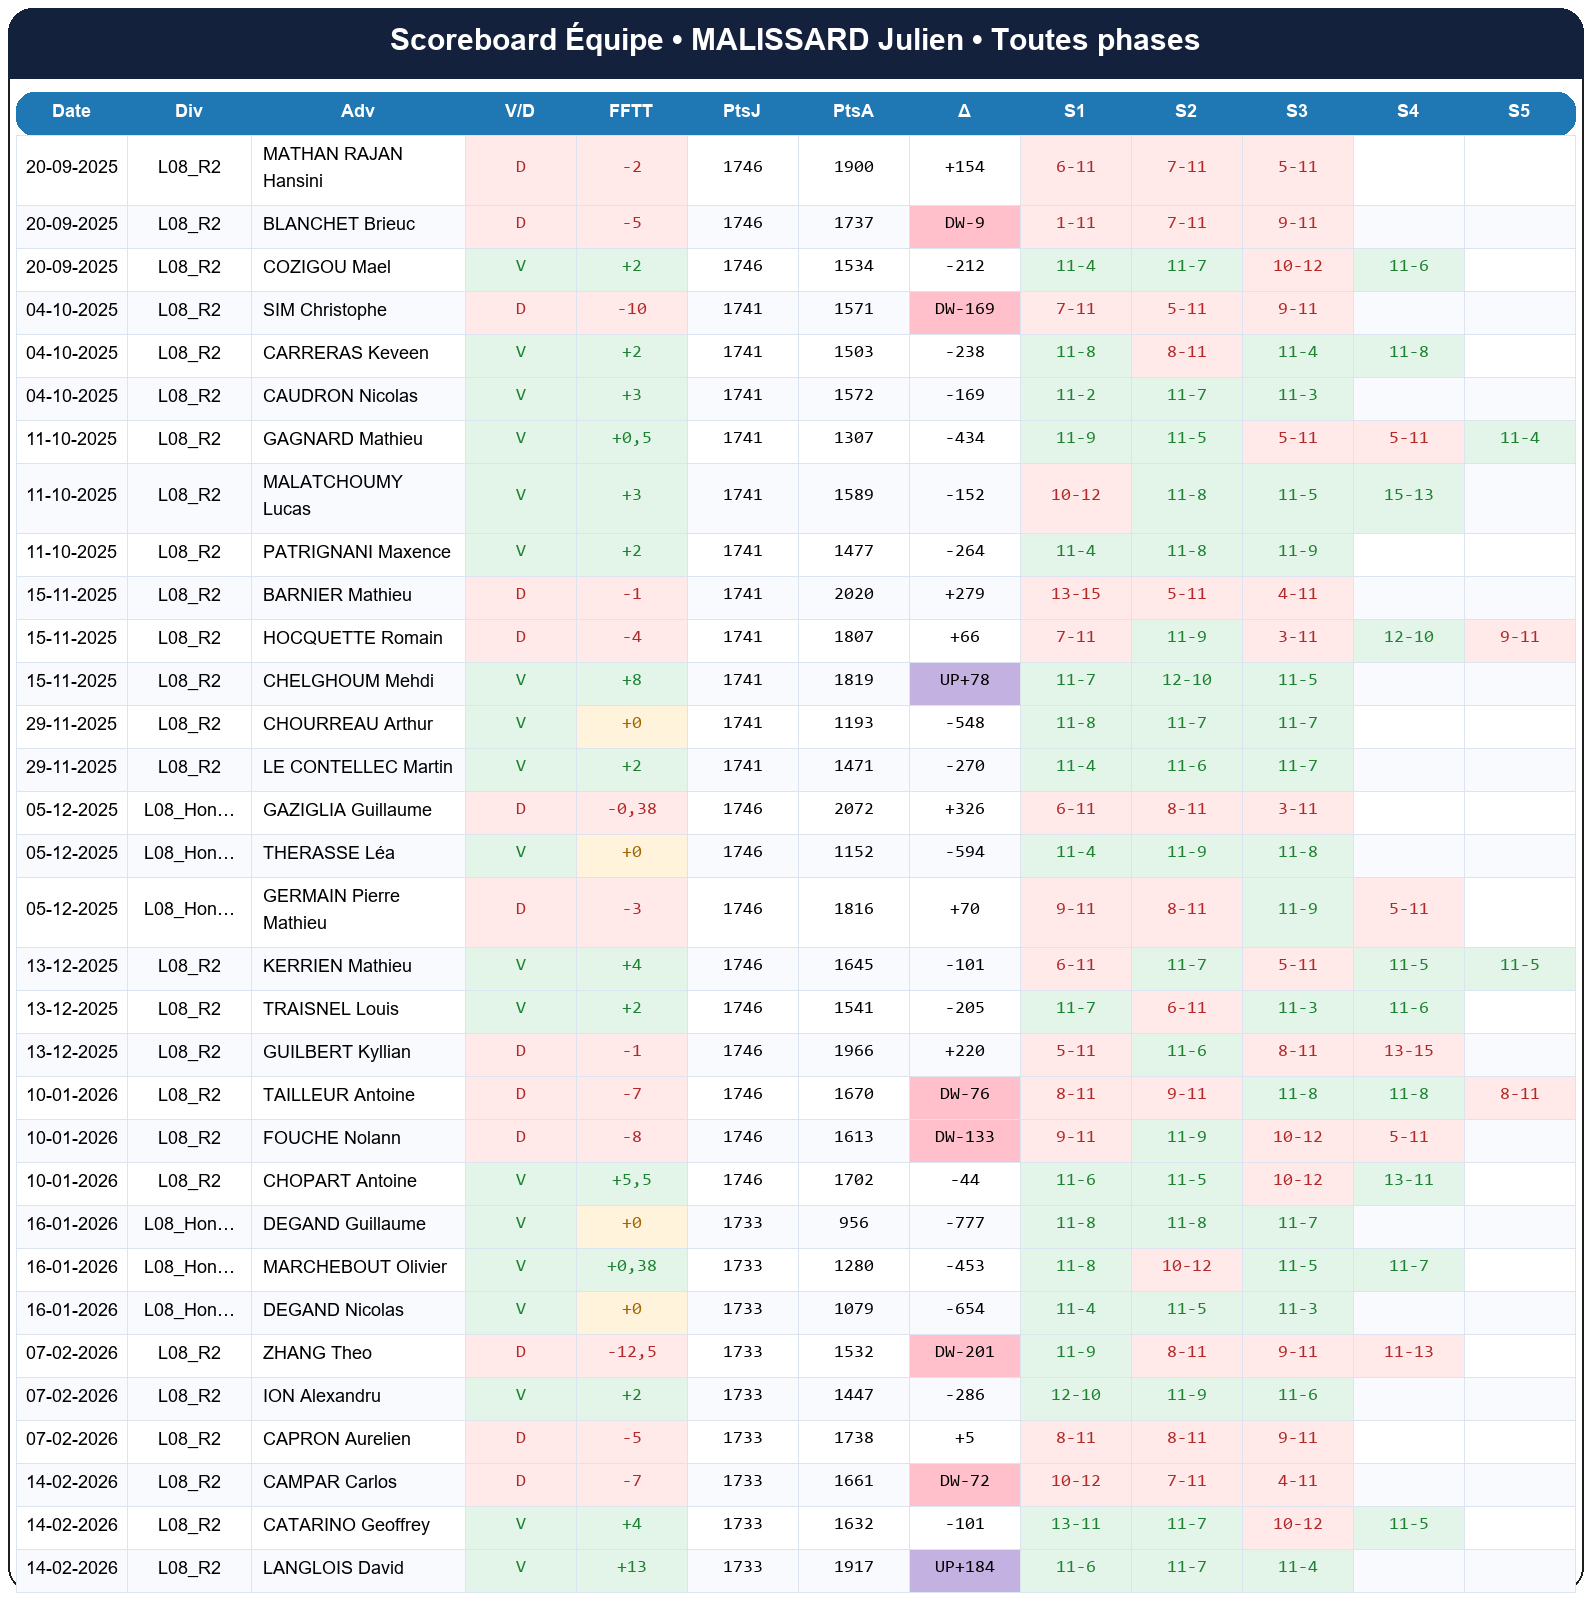Select KERRIEN Mathieu's S5 score 11-5
The height and width of the screenshot is (1599, 1591).
1518,965
